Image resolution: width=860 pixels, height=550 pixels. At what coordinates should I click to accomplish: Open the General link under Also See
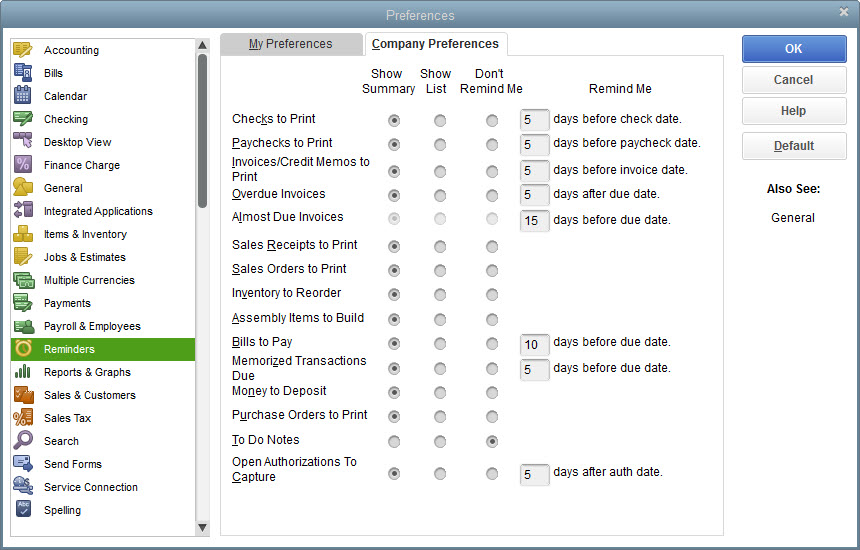pos(793,218)
